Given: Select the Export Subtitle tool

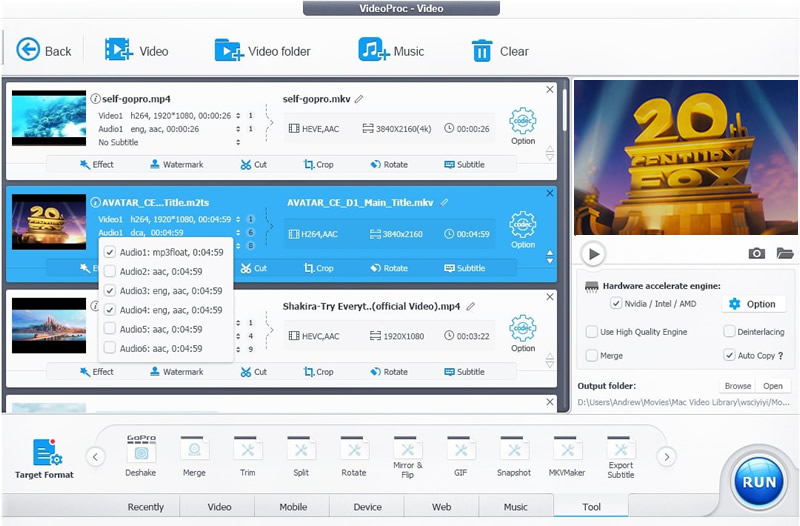Looking at the screenshot, I should click(x=621, y=457).
